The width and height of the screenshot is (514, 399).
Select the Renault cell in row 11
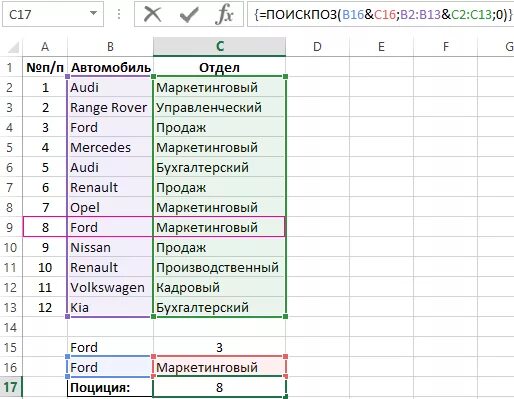[x=110, y=267]
